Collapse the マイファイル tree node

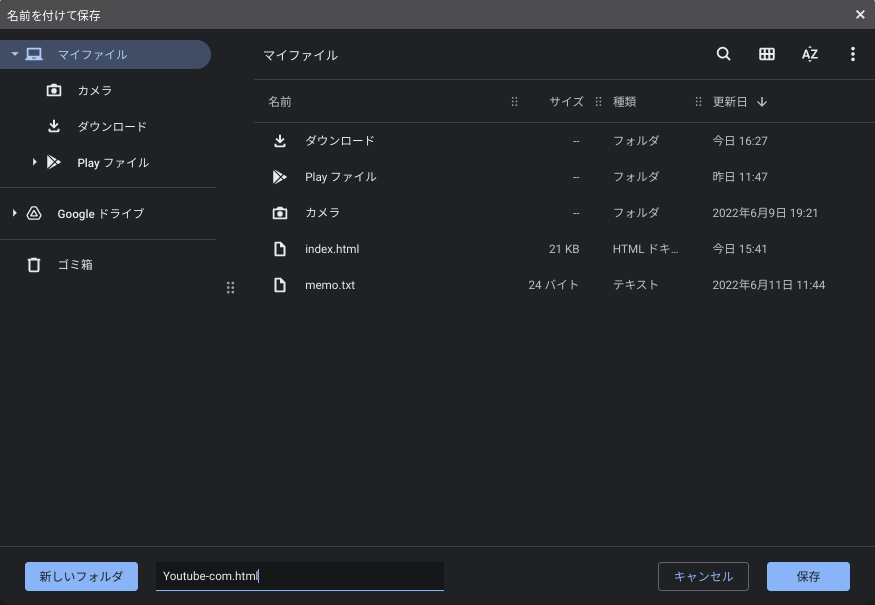pos(15,55)
